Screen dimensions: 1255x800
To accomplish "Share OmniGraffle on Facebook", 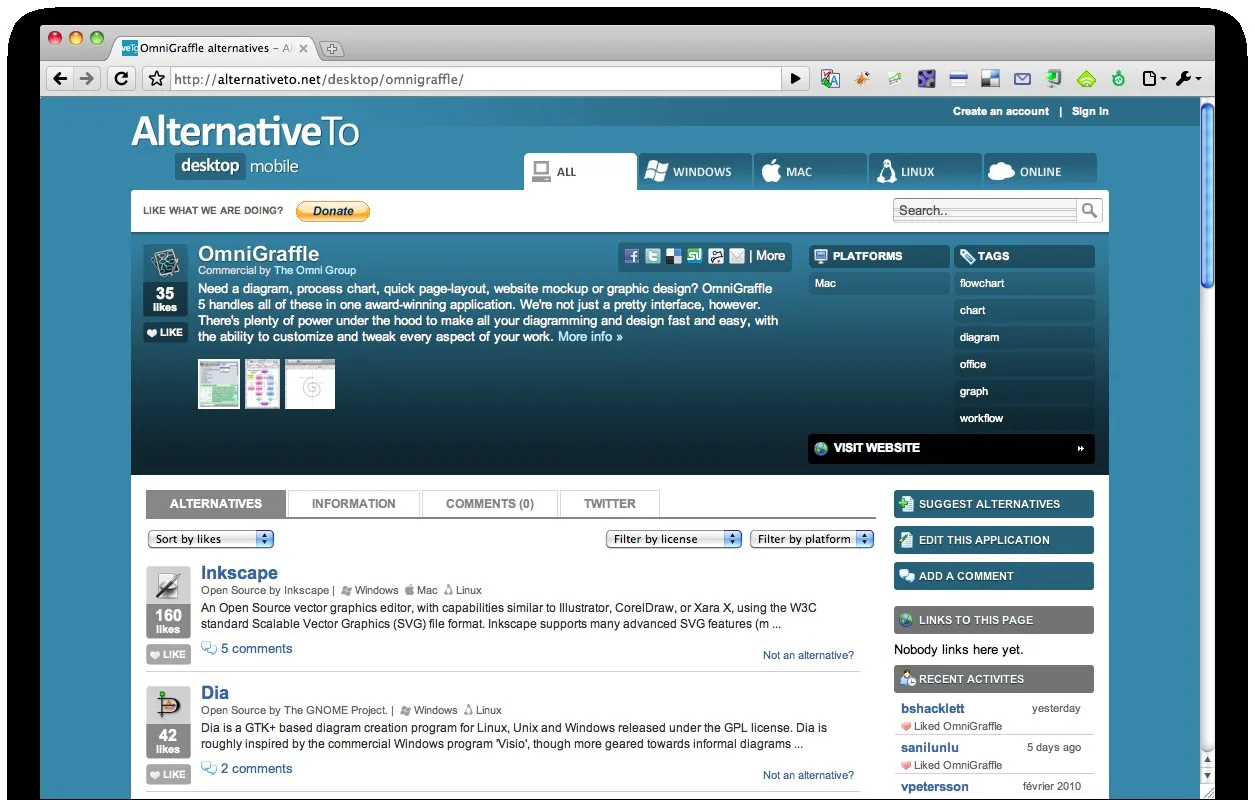I will 632,256.
